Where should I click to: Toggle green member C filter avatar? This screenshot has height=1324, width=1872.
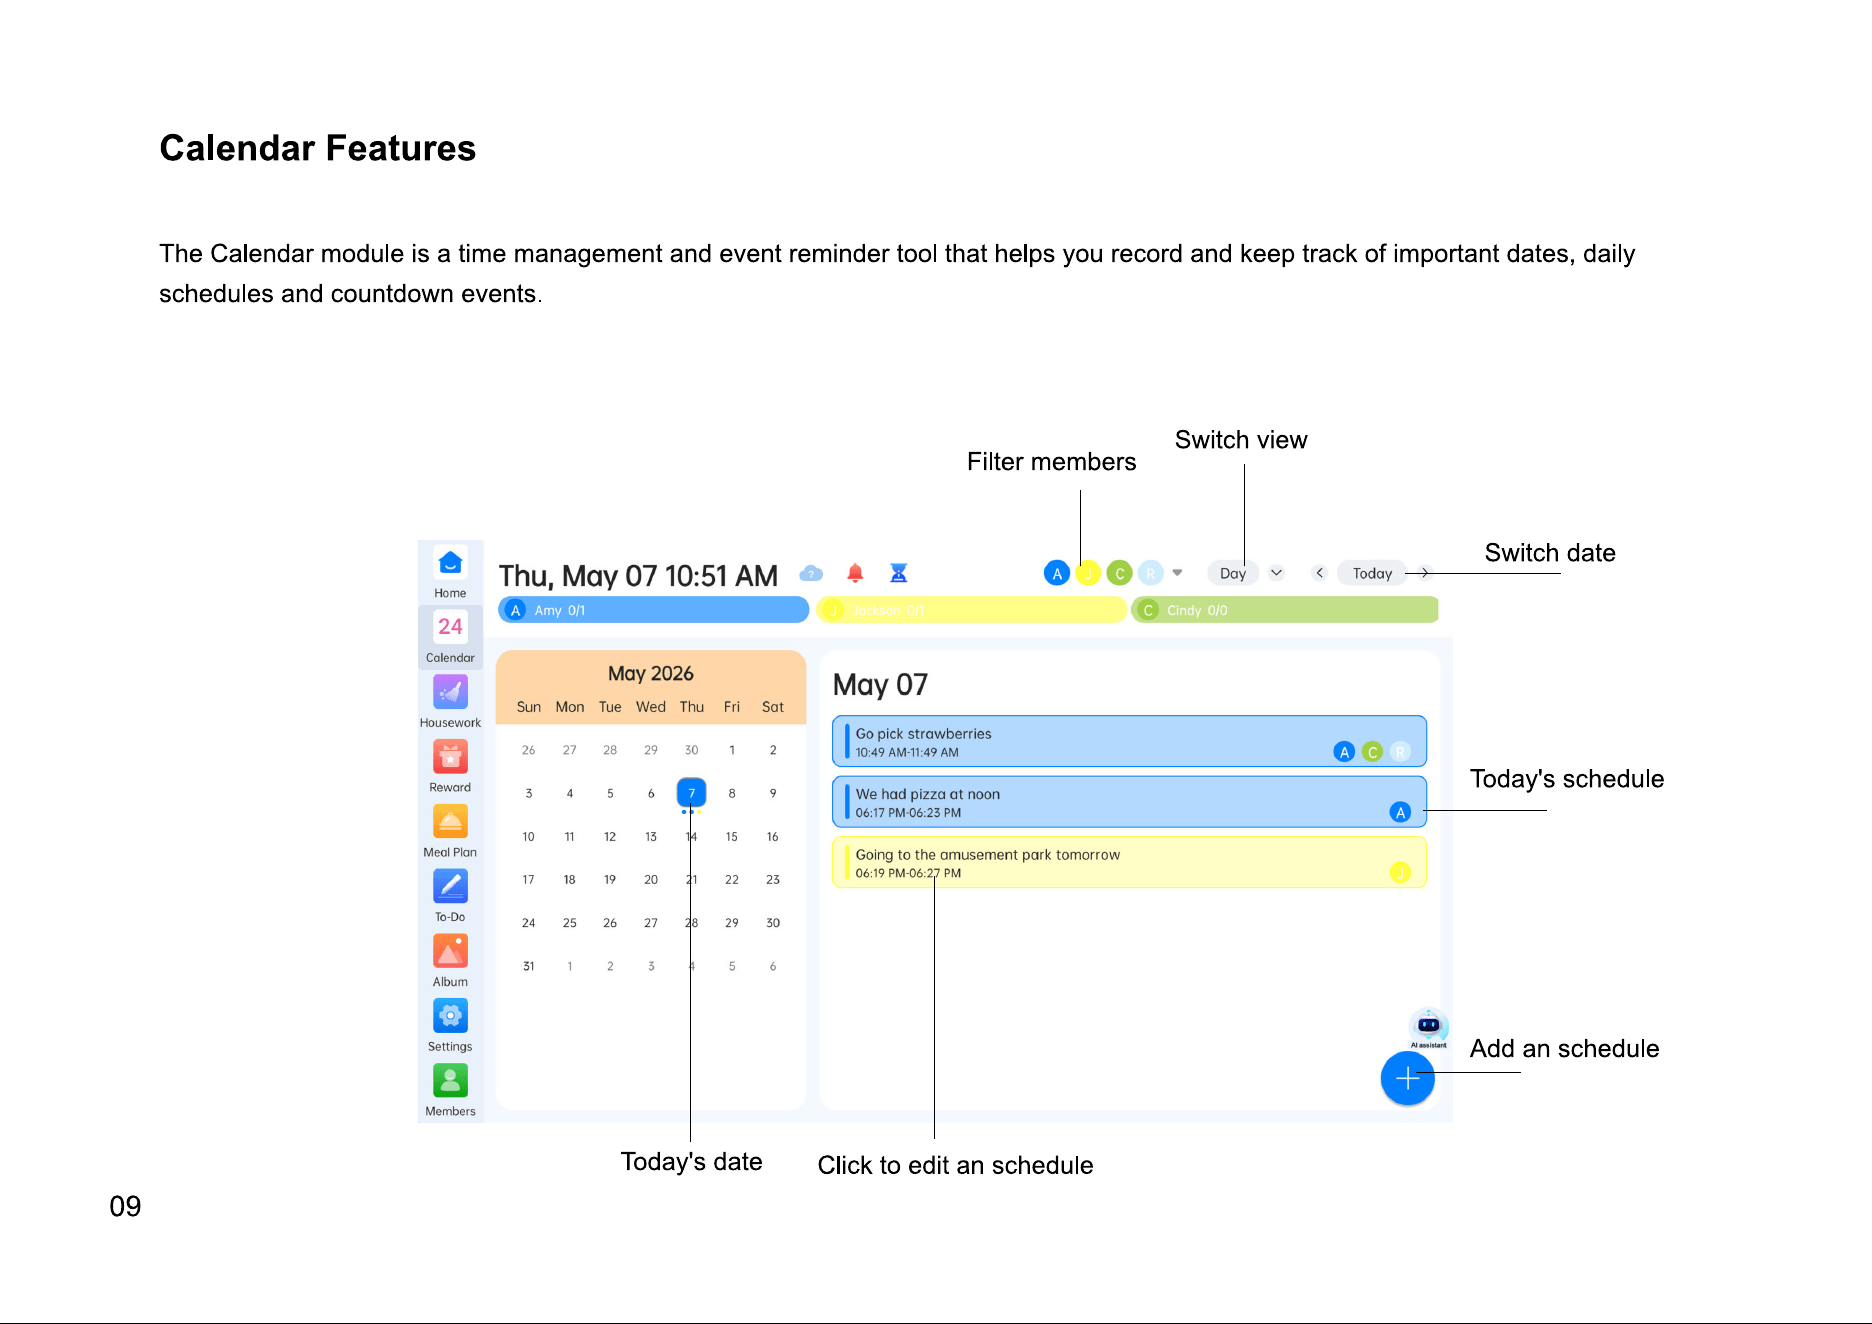(1120, 573)
